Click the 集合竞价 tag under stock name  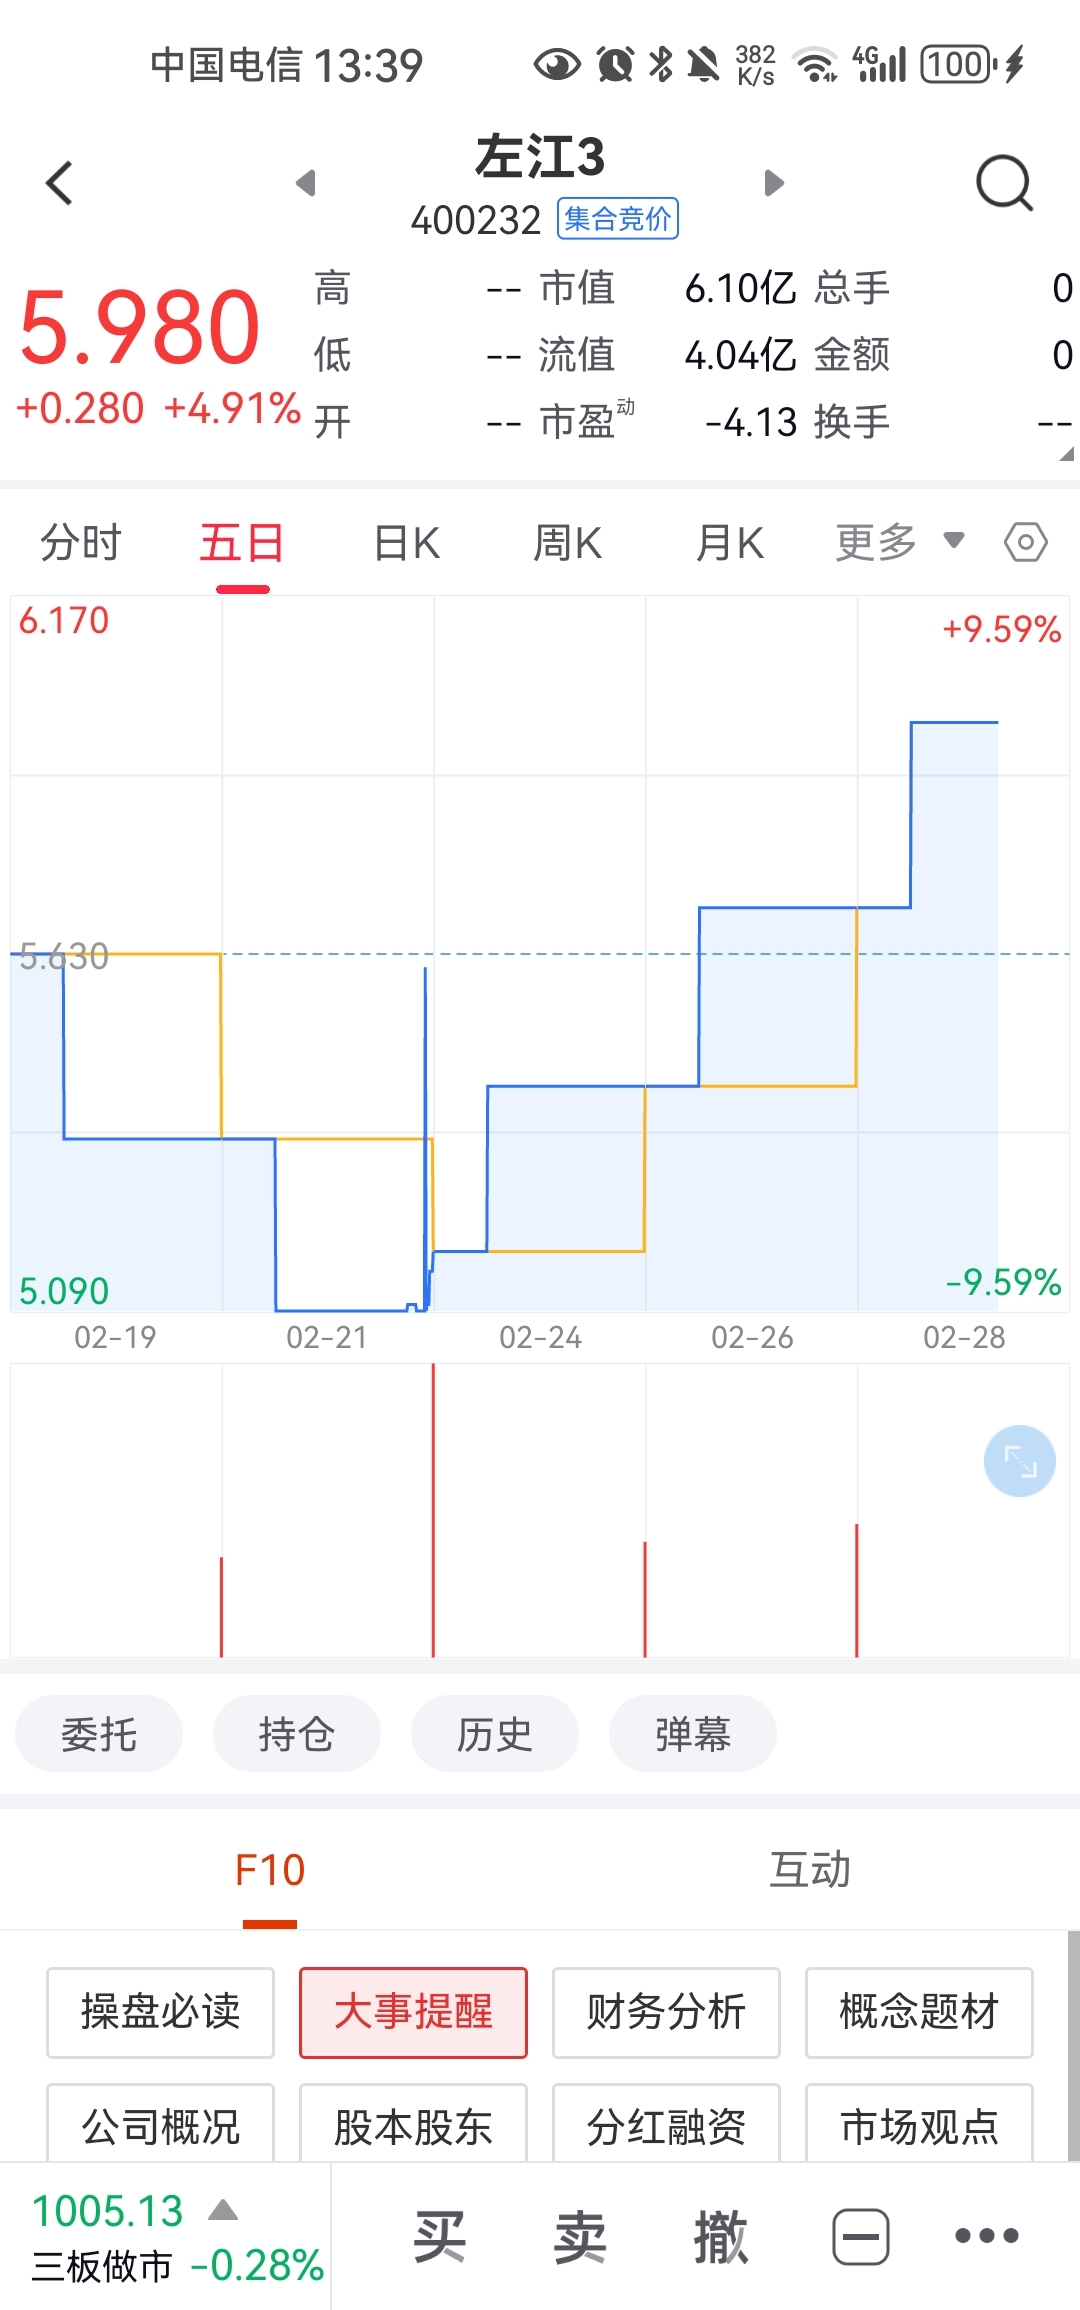click(617, 219)
